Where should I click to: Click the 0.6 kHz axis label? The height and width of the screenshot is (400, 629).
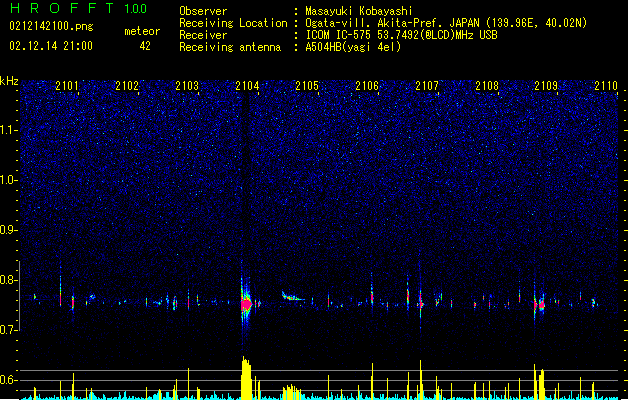(9, 380)
